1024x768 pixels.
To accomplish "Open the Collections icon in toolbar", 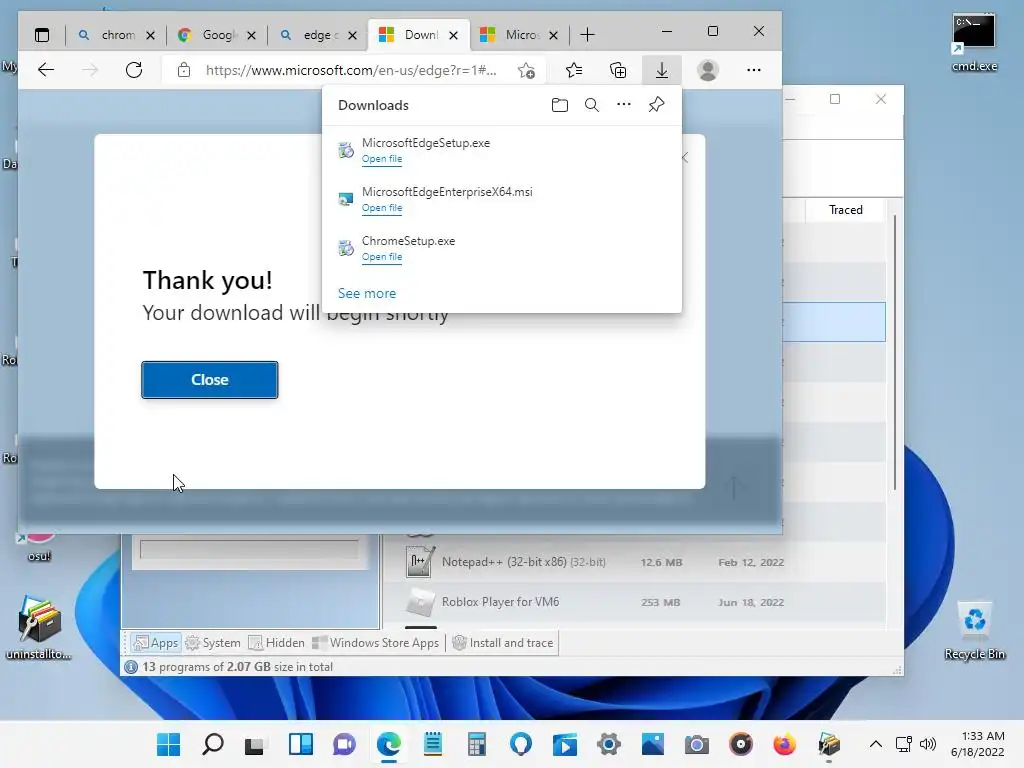I will pyautogui.click(x=618, y=70).
